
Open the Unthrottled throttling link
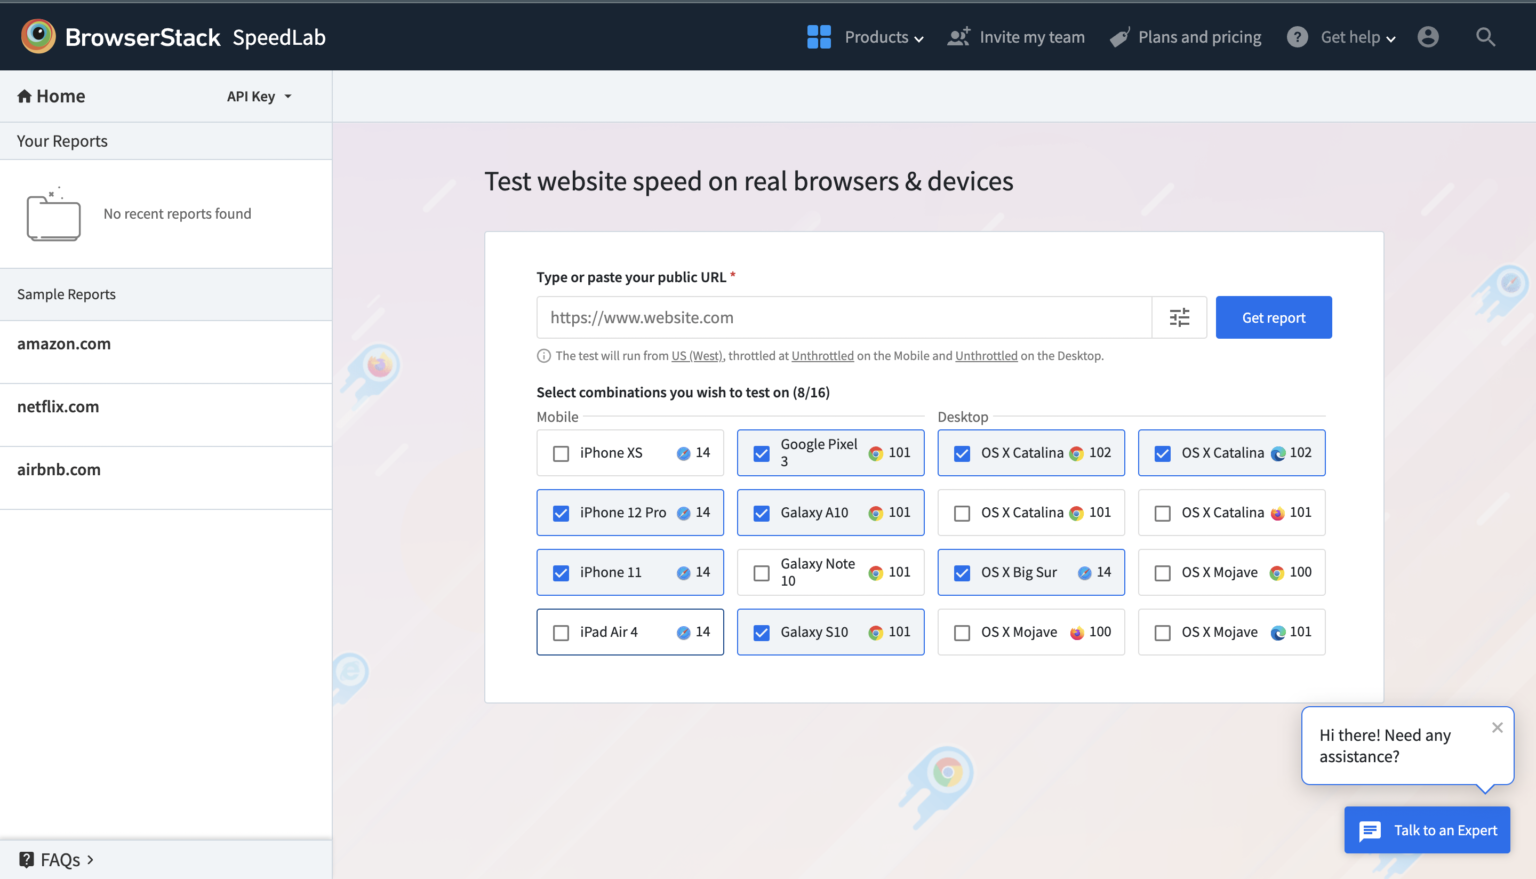click(x=822, y=355)
